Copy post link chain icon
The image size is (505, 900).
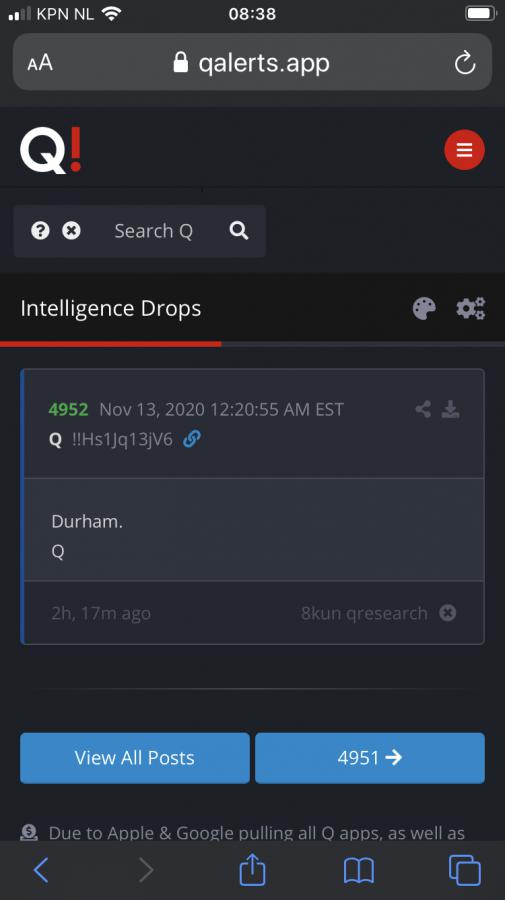point(191,440)
